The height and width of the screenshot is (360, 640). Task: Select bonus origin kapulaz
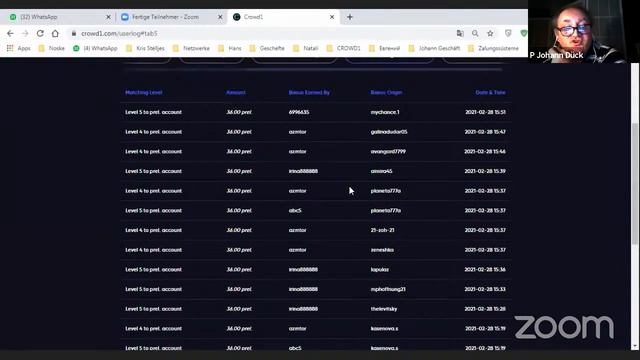coord(380,269)
